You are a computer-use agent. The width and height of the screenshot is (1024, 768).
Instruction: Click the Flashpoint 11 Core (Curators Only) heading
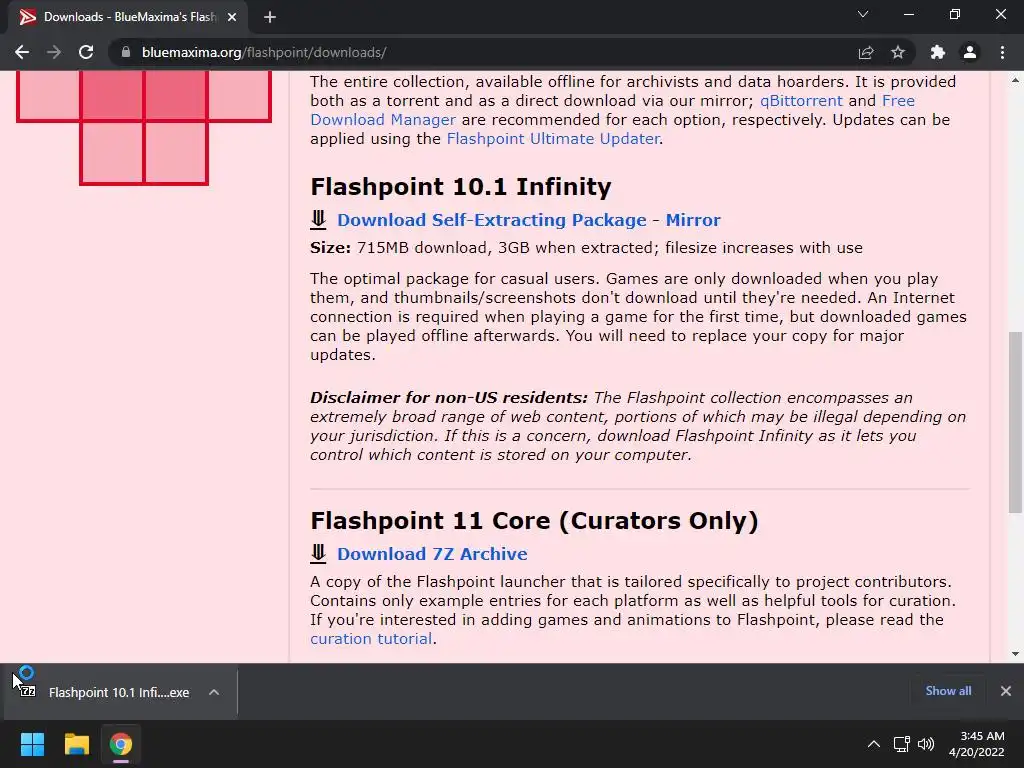click(534, 520)
